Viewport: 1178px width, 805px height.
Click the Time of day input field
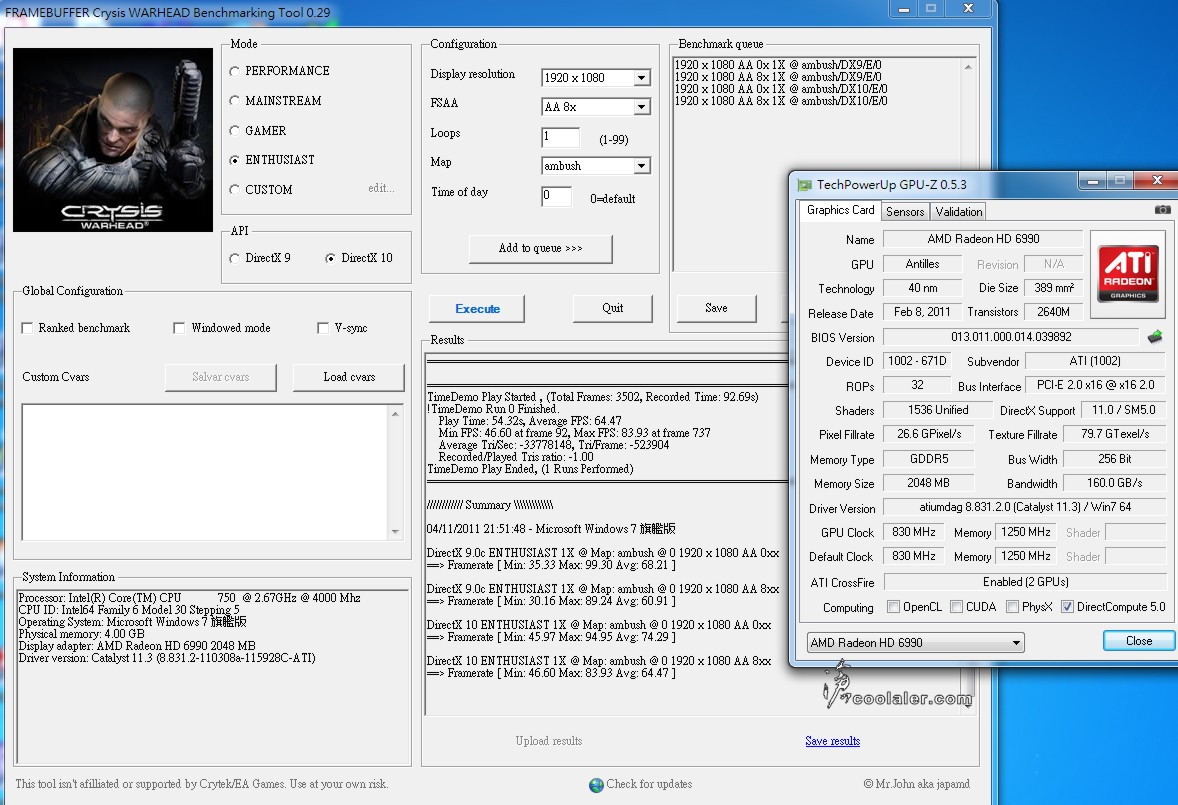point(557,197)
